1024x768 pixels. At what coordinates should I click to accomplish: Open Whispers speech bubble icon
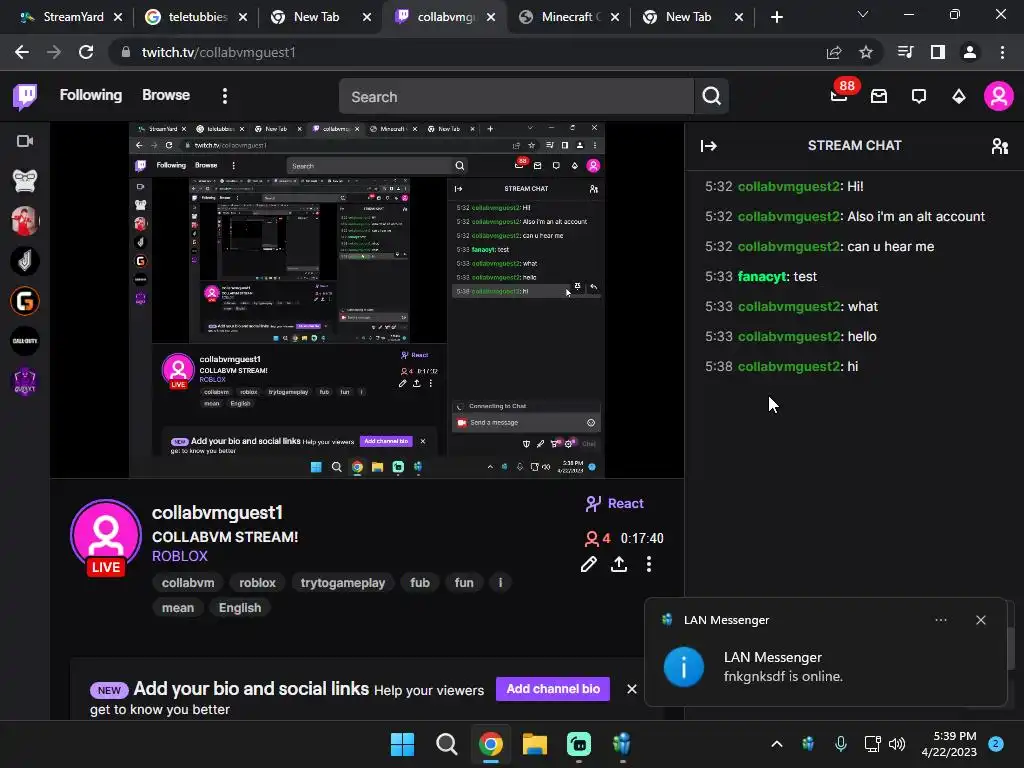pos(919,97)
